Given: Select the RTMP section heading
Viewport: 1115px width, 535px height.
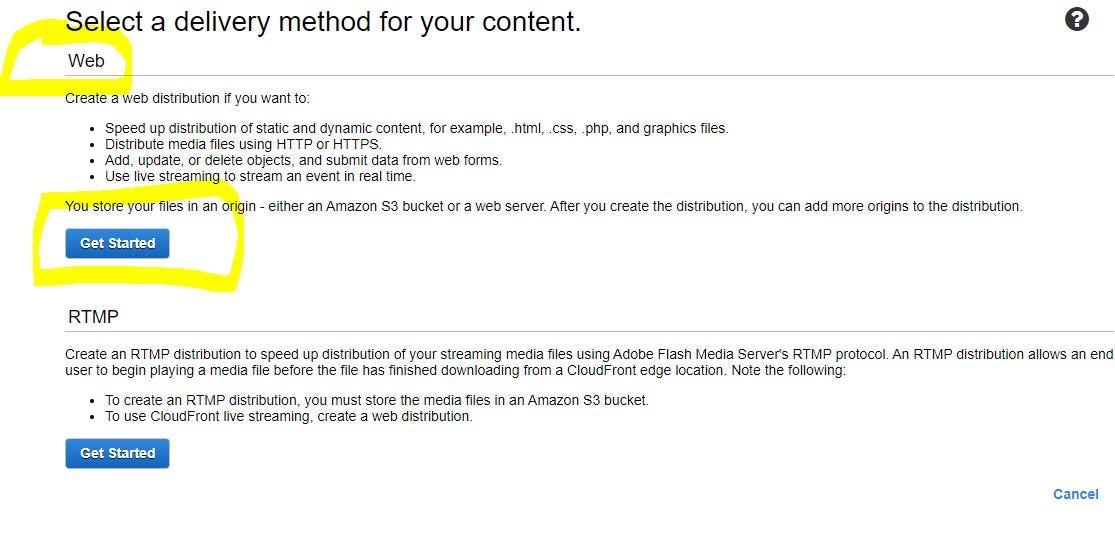Looking at the screenshot, I should coord(93,317).
